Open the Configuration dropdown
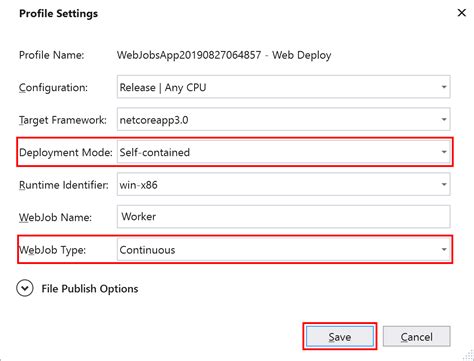This screenshot has width=474, height=361. click(x=283, y=87)
